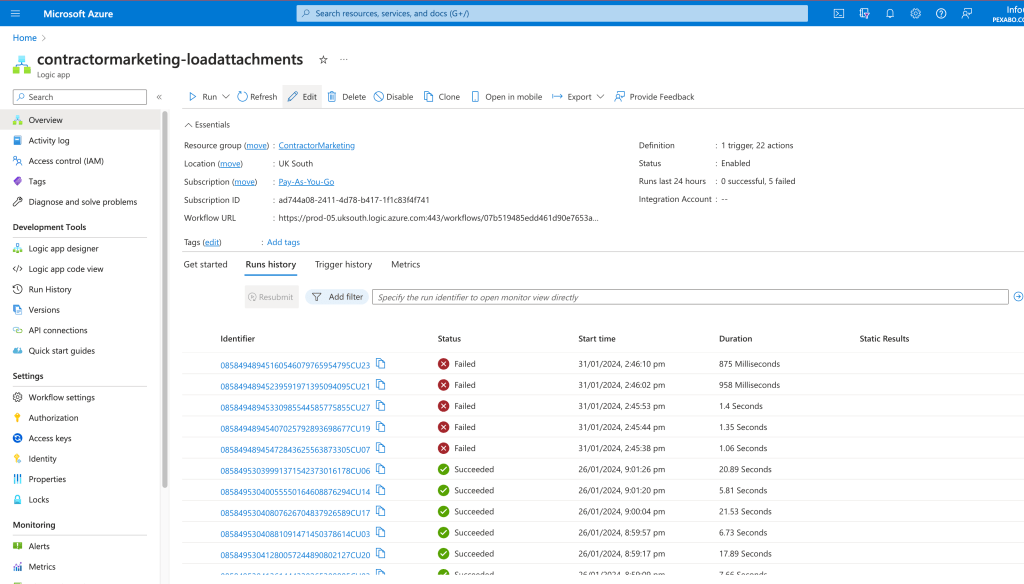Switch to Trigger history tab
This screenshot has height=584, width=1024.
tap(344, 265)
